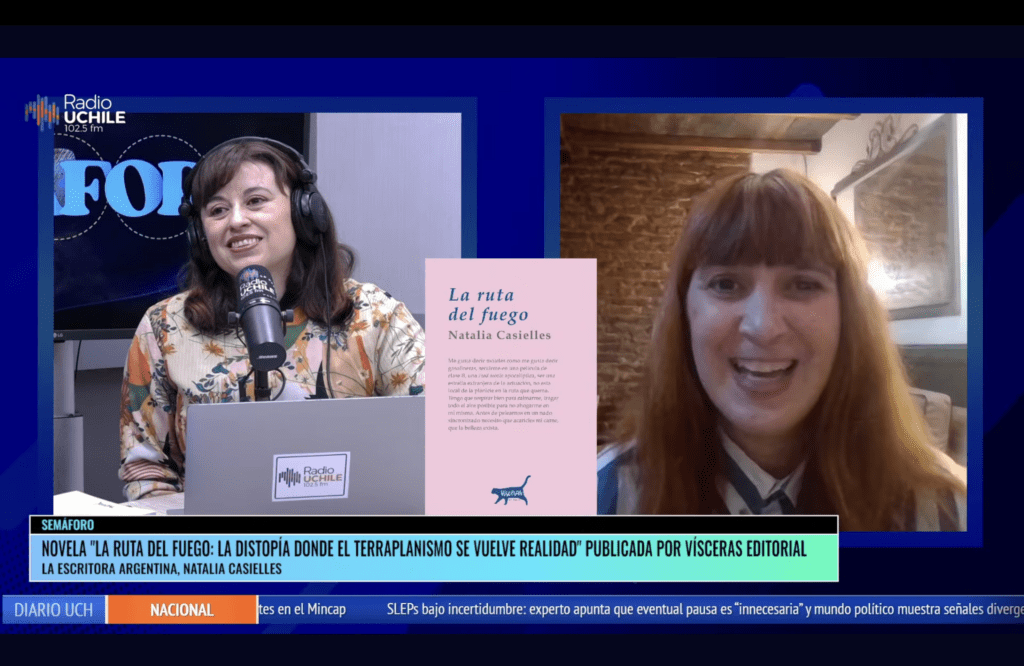The width and height of the screenshot is (1024, 666).
Task: Click the blue cat logo on book cover
Action: (511, 490)
